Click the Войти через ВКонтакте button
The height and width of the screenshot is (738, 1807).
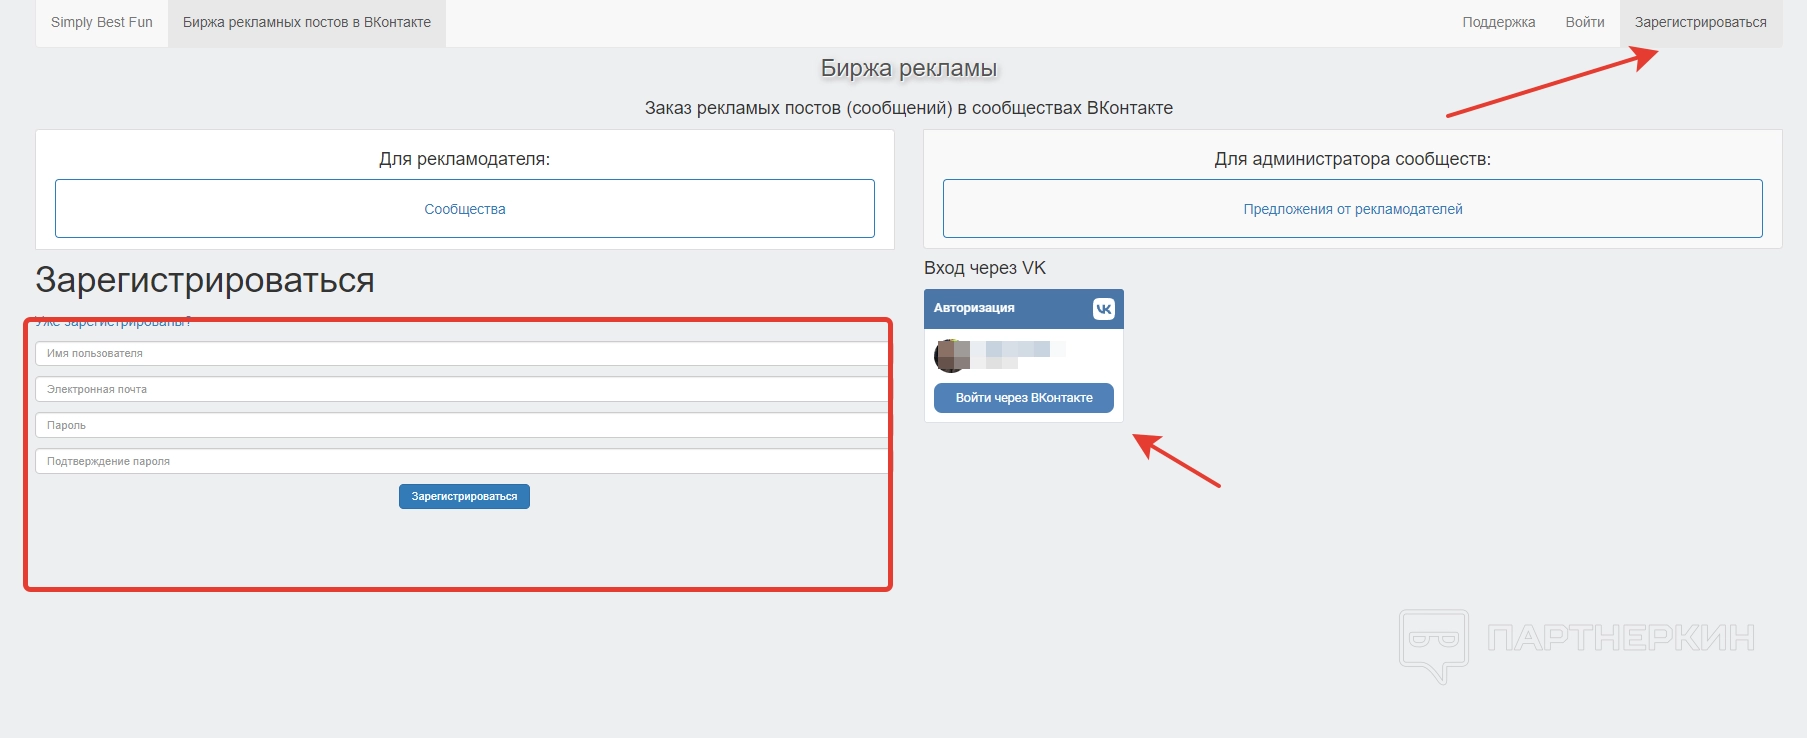tap(1024, 398)
